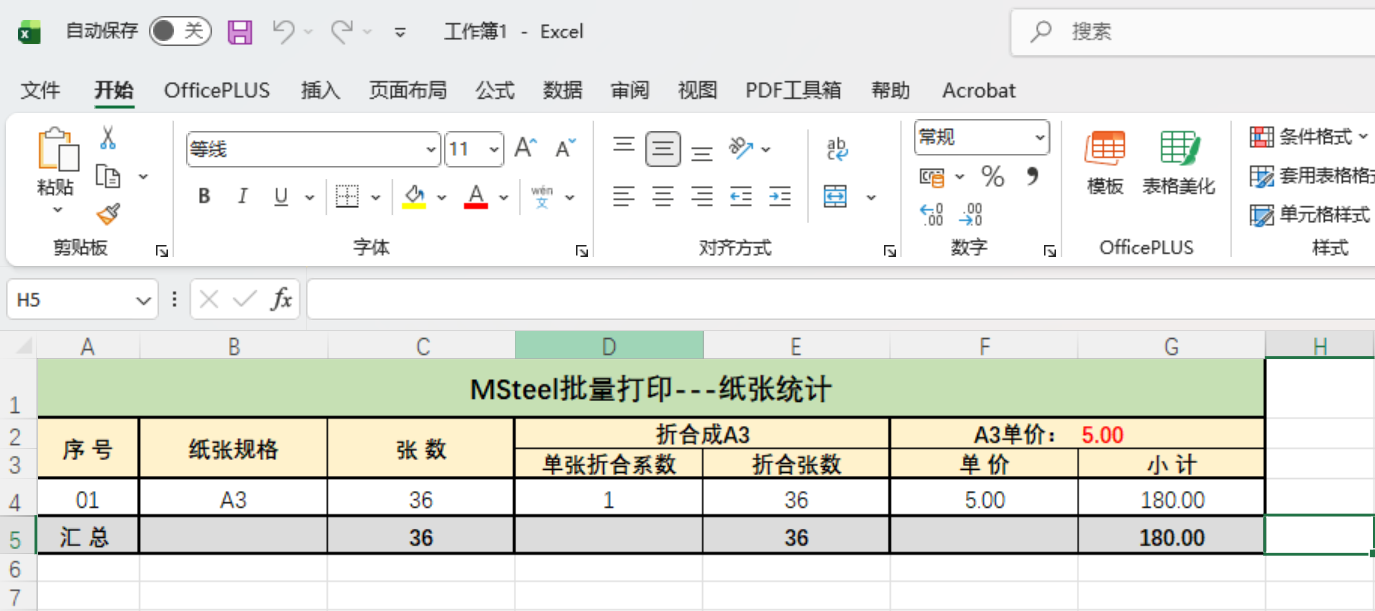This screenshot has height=611, width=1375.
Task: Open the 模板 templates button
Action: pyautogui.click(x=1105, y=163)
